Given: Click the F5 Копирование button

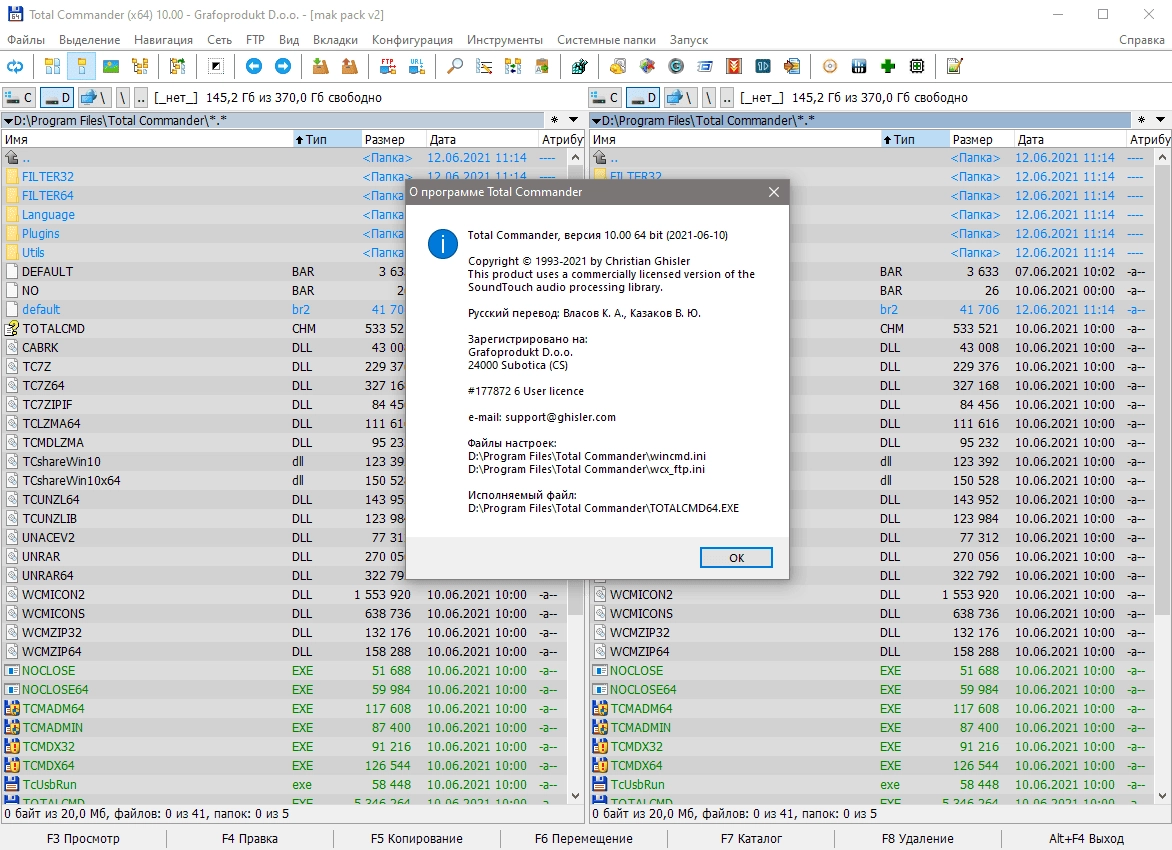Looking at the screenshot, I should (x=416, y=839).
